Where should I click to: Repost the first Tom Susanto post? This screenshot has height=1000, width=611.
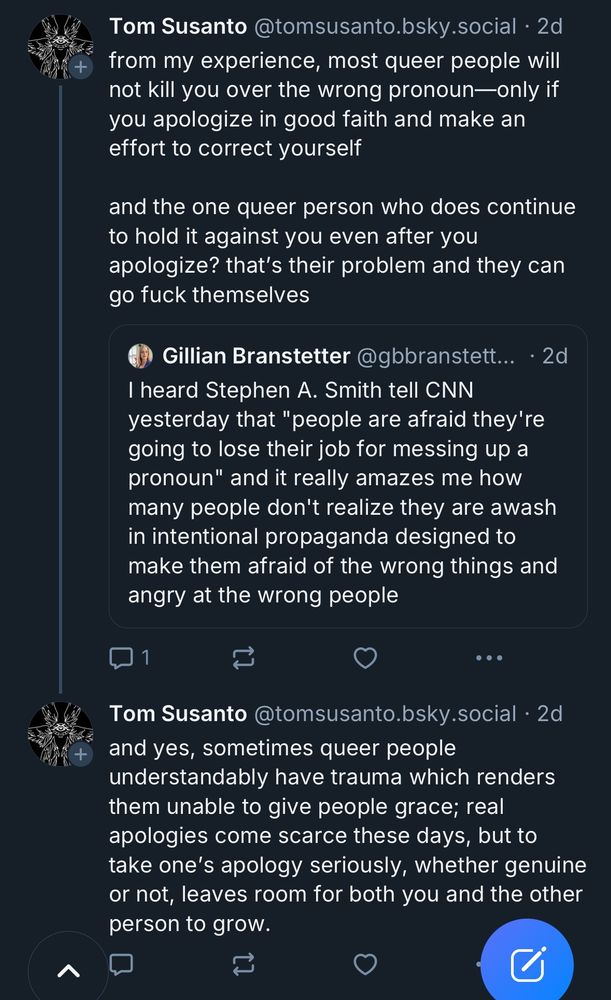pyautogui.click(x=243, y=657)
